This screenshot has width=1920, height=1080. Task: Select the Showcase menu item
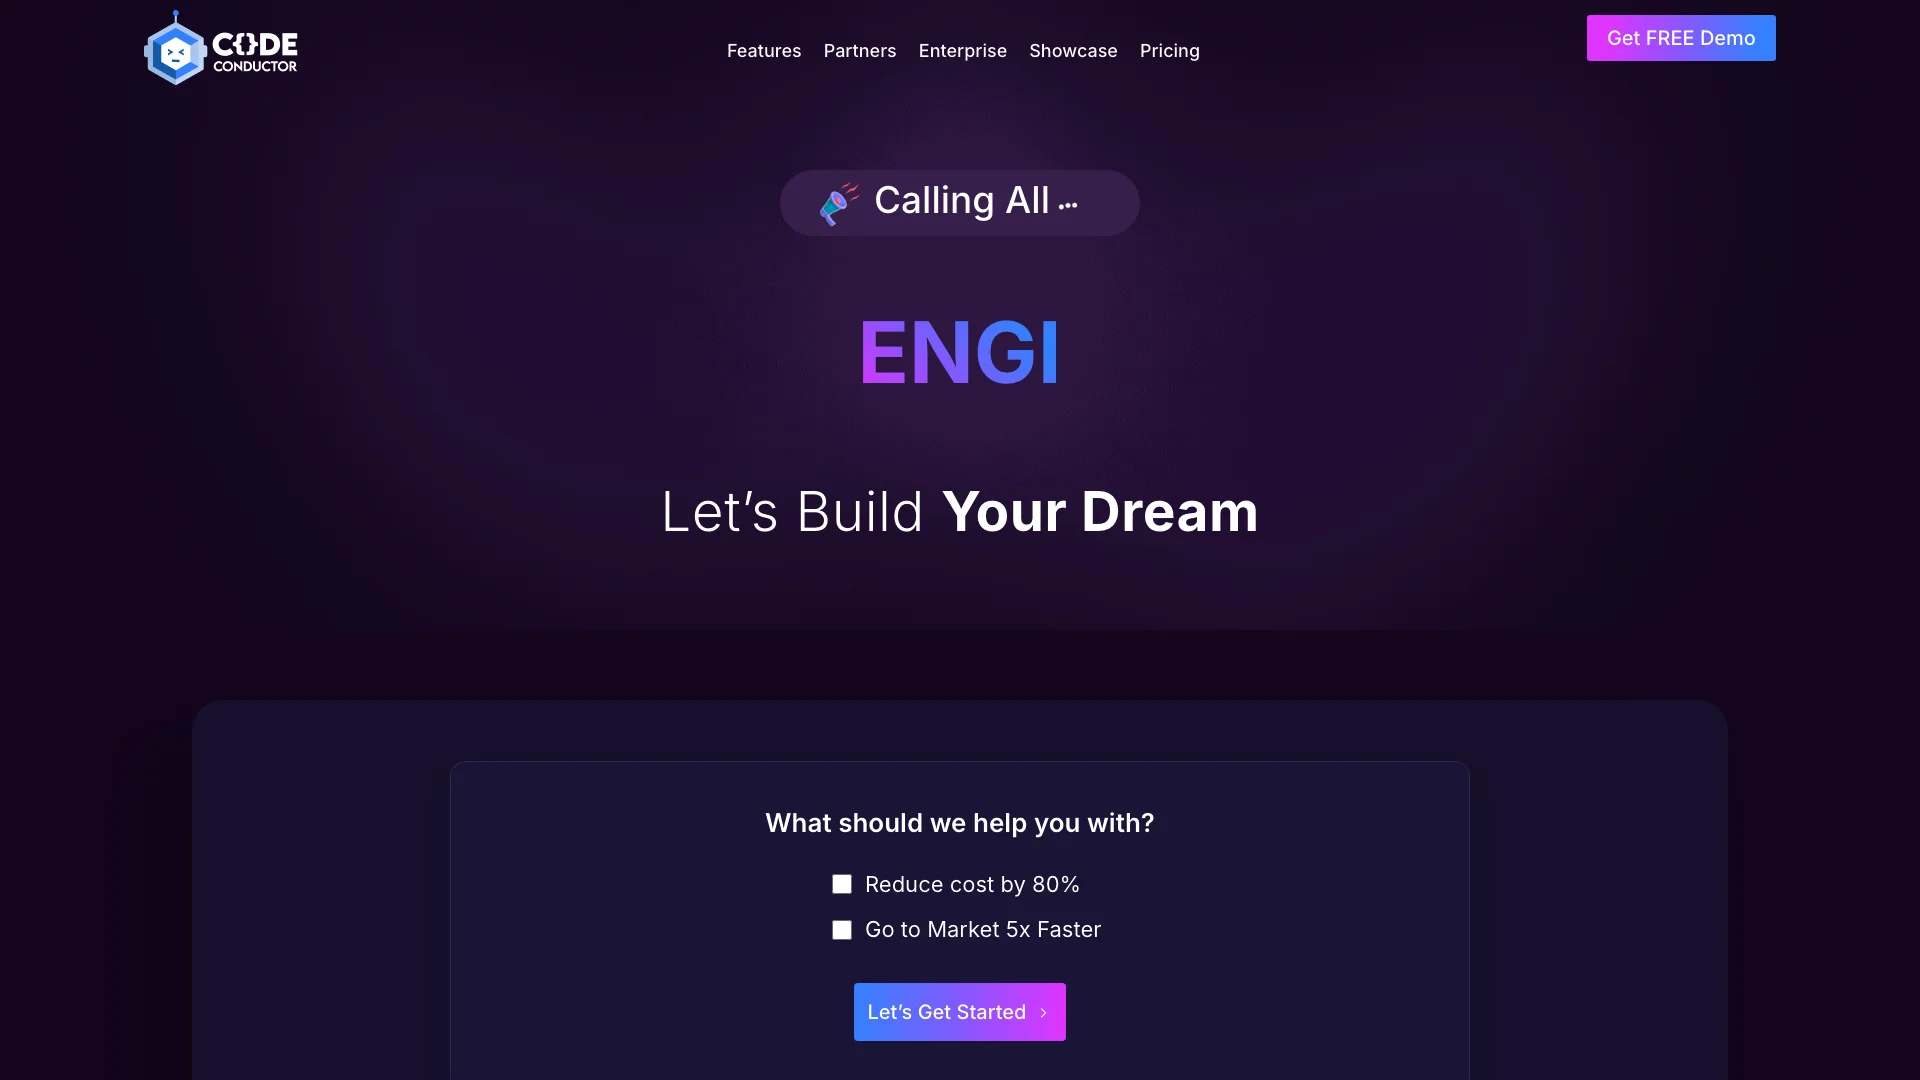pos(1073,49)
